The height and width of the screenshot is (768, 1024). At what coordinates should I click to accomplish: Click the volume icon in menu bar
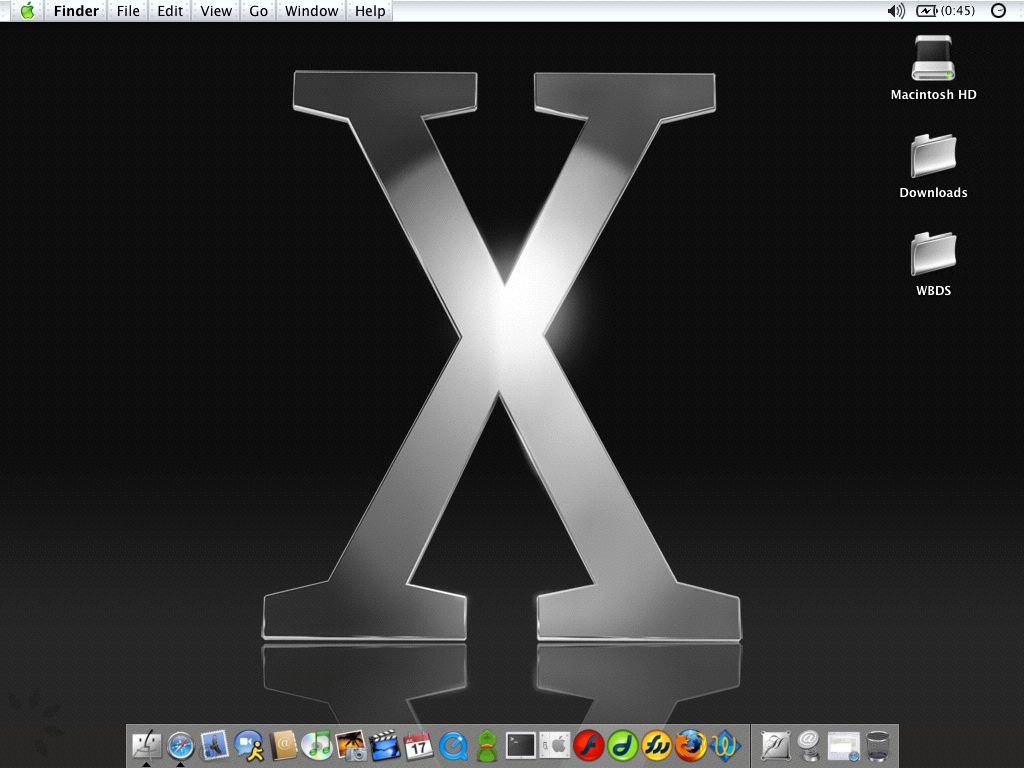(x=896, y=10)
